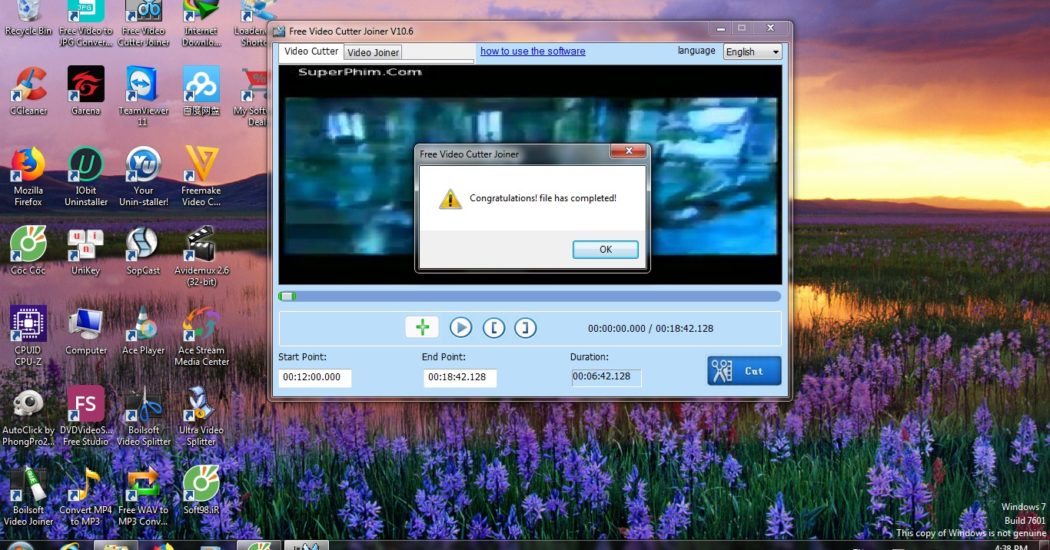Click the play button below the video
Screen dimensions: 1050x550
pyautogui.click(x=460, y=328)
